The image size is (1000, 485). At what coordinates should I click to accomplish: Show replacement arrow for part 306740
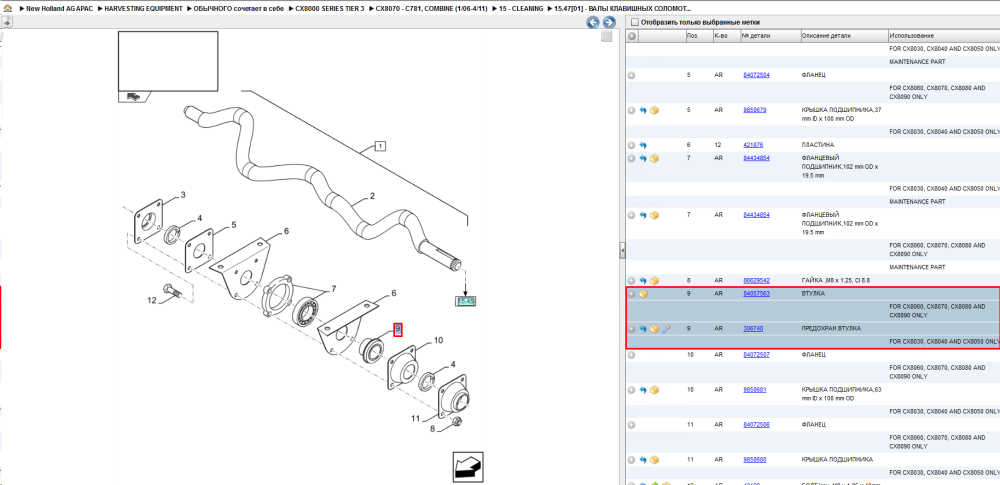[643, 329]
